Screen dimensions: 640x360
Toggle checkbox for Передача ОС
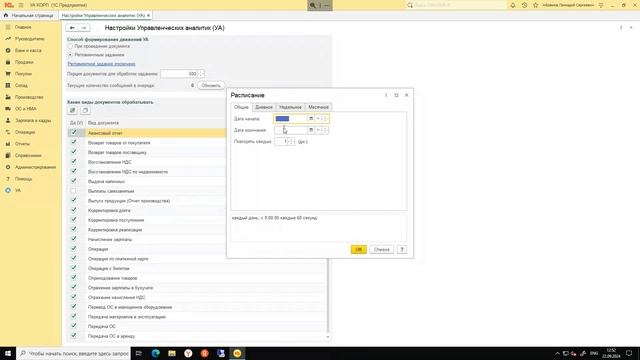tap(73, 326)
